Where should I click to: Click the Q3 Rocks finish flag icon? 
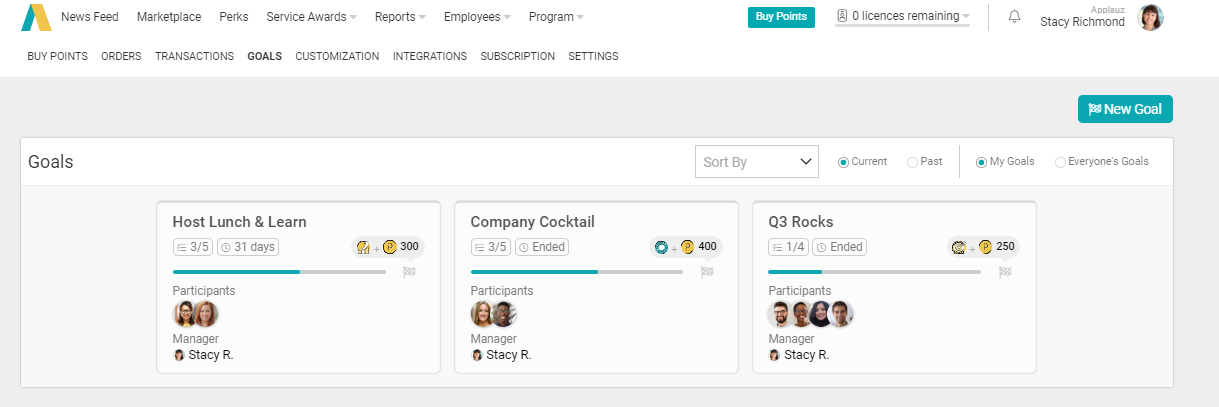(x=1005, y=272)
